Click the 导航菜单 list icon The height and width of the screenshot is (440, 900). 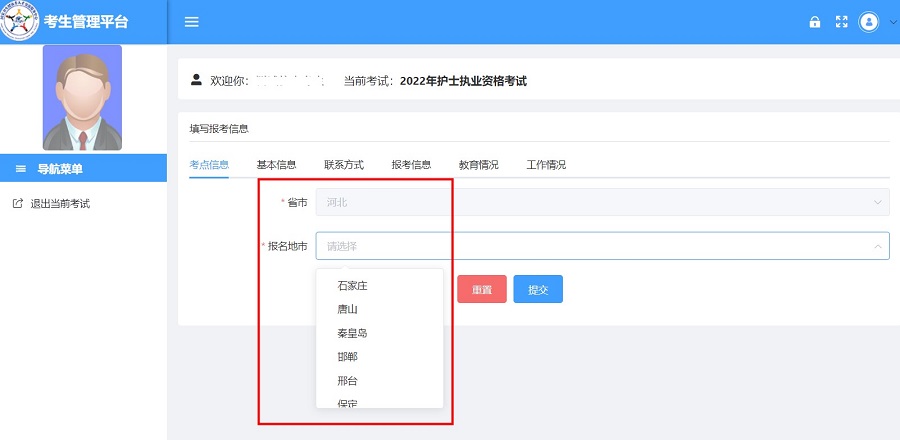click(21, 169)
